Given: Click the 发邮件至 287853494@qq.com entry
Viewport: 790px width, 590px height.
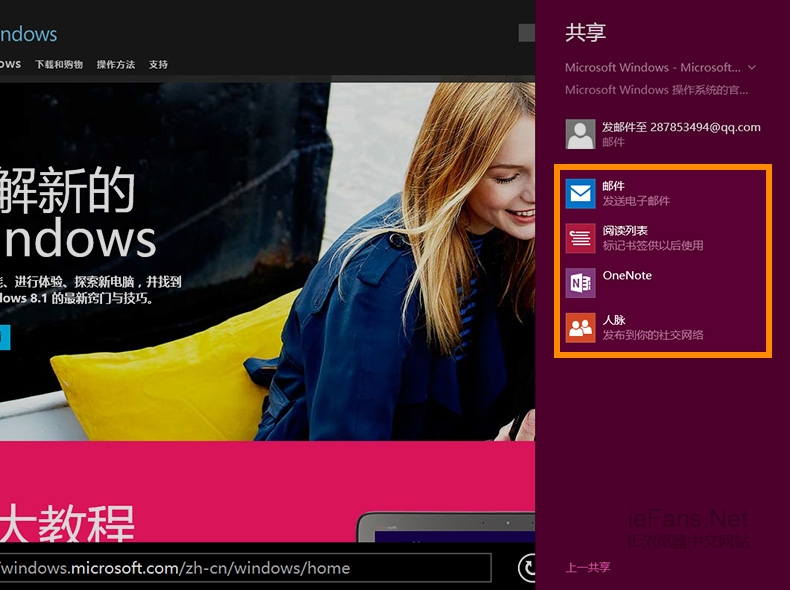Looking at the screenshot, I should click(663, 134).
